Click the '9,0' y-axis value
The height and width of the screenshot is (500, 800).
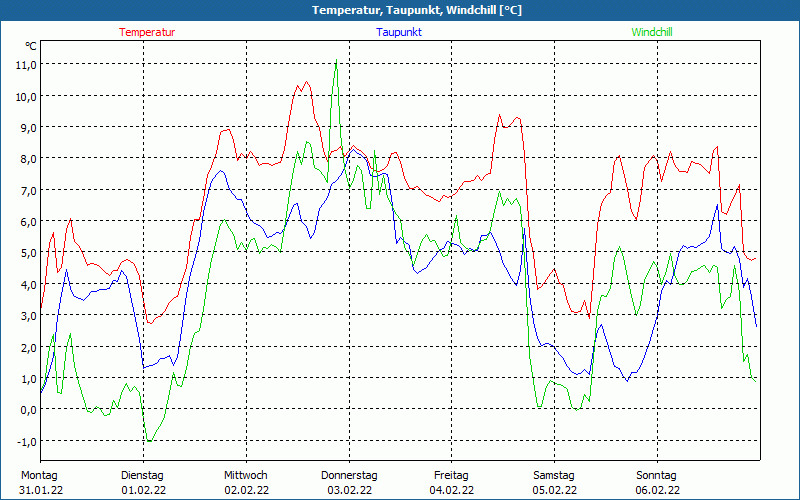pos(29,128)
